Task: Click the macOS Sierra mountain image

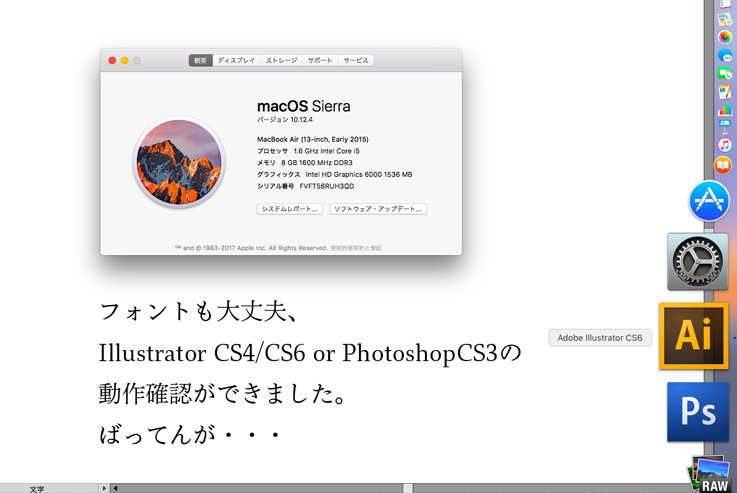Action: point(179,163)
